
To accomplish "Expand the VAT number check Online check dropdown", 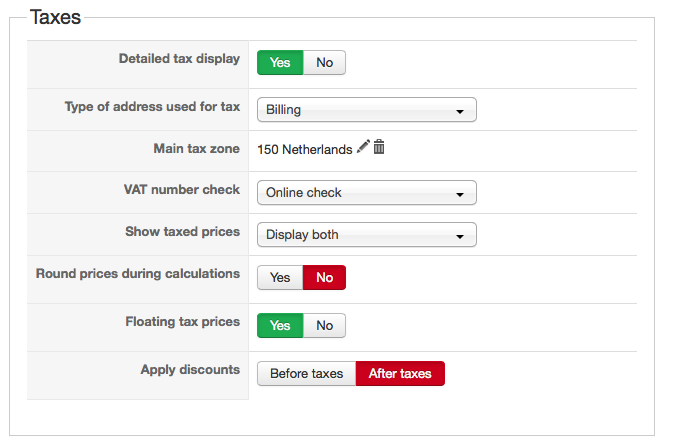I will pyautogui.click(x=366, y=192).
